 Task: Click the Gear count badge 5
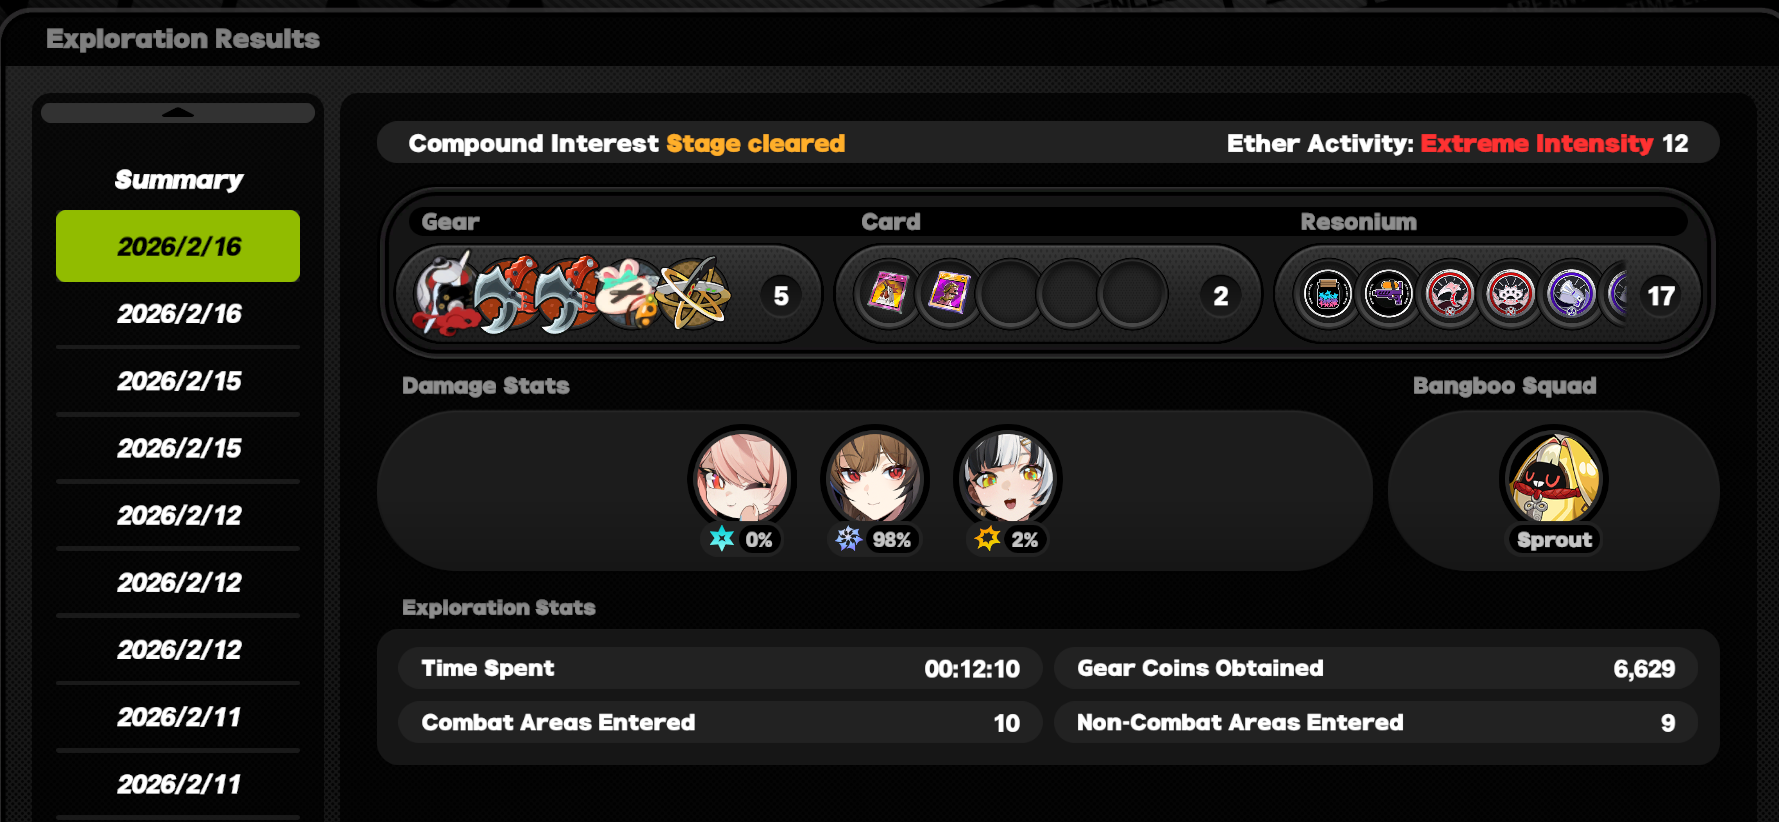point(781,296)
